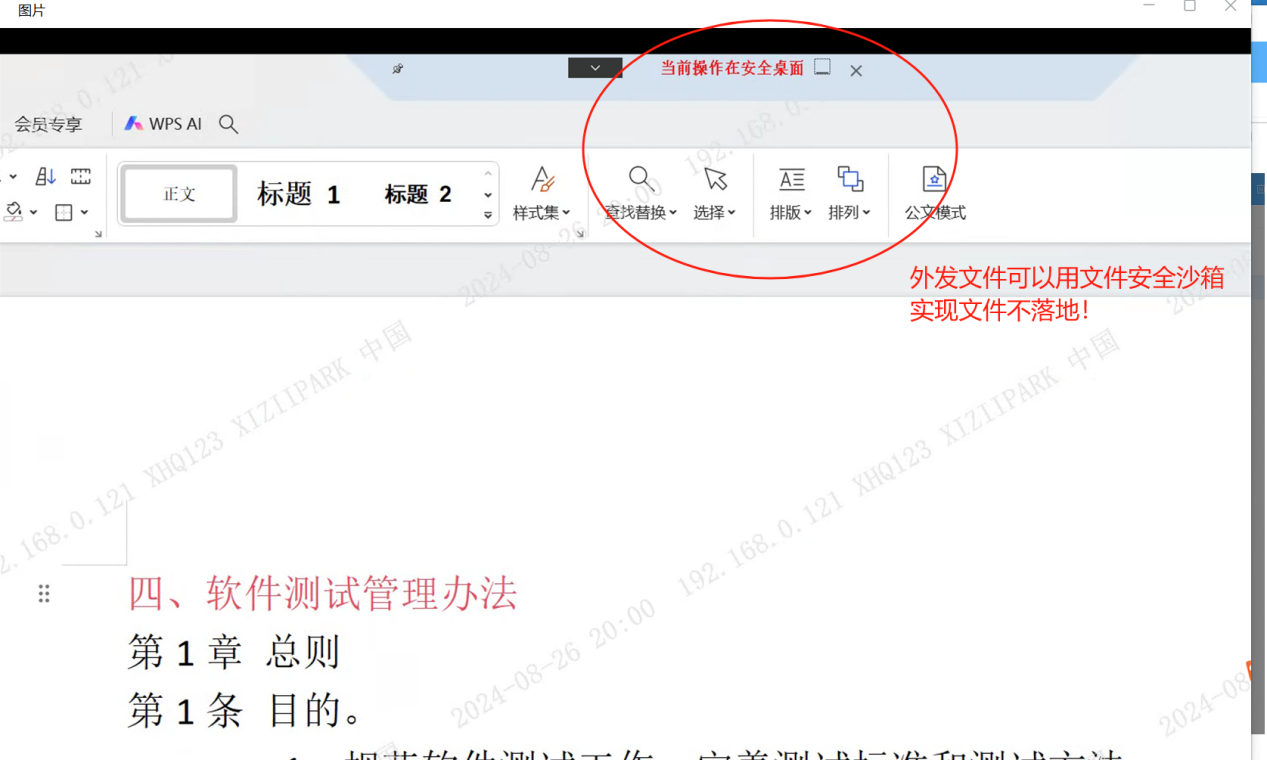
Task: Collapse the secure desktop dark dropdown bar
Action: pos(595,68)
